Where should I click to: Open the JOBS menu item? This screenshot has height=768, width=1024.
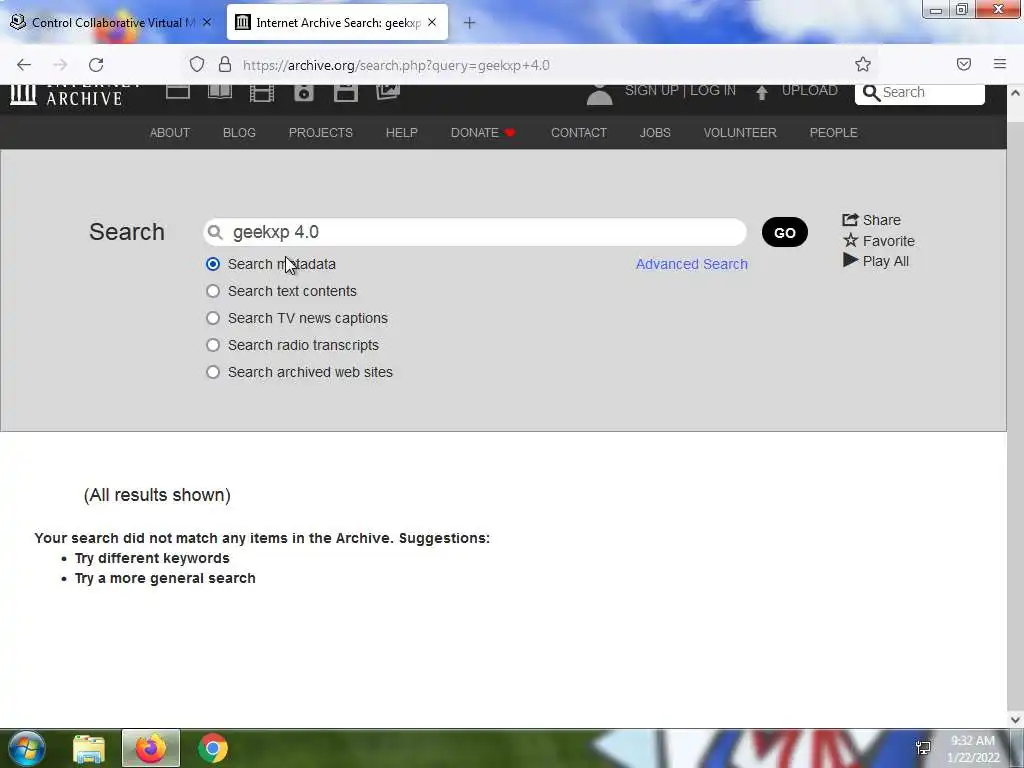[655, 133]
